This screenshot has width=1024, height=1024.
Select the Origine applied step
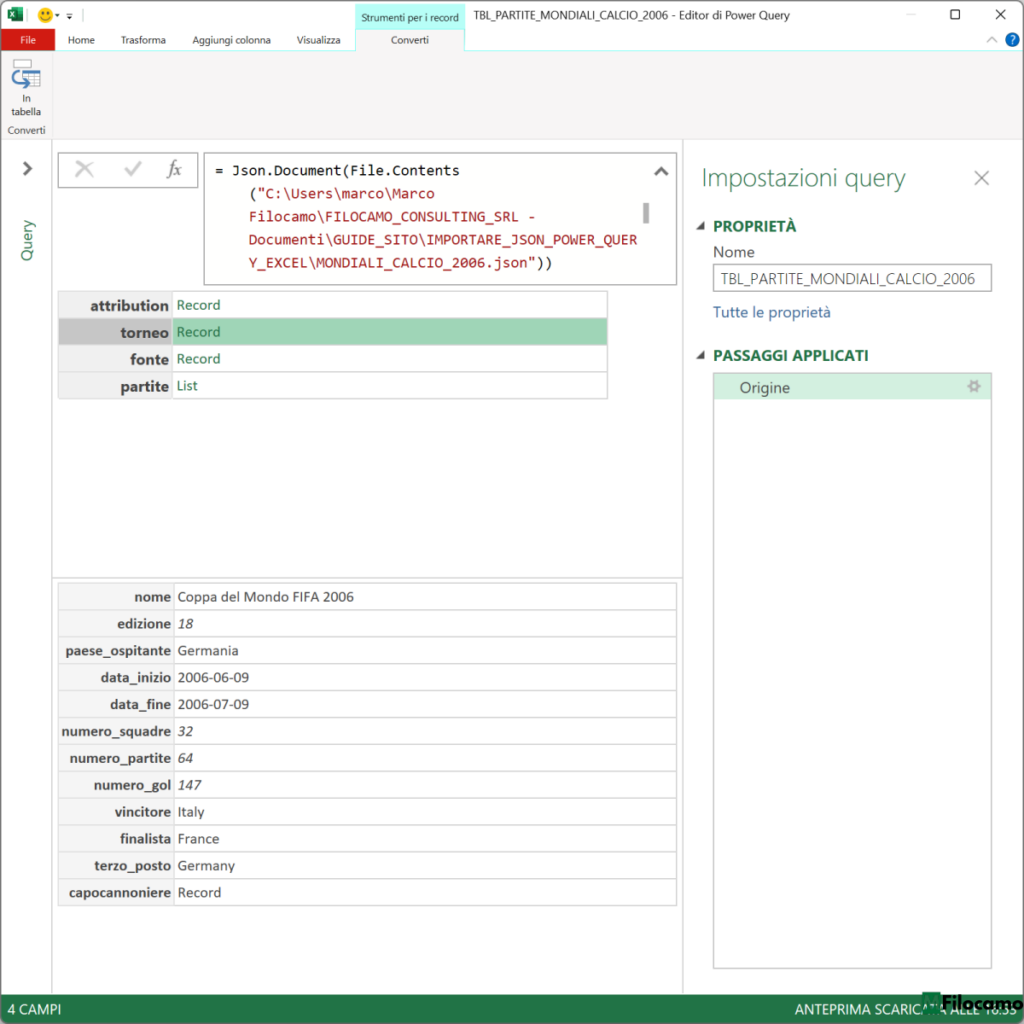pyautogui.click(x=852, y=387)
